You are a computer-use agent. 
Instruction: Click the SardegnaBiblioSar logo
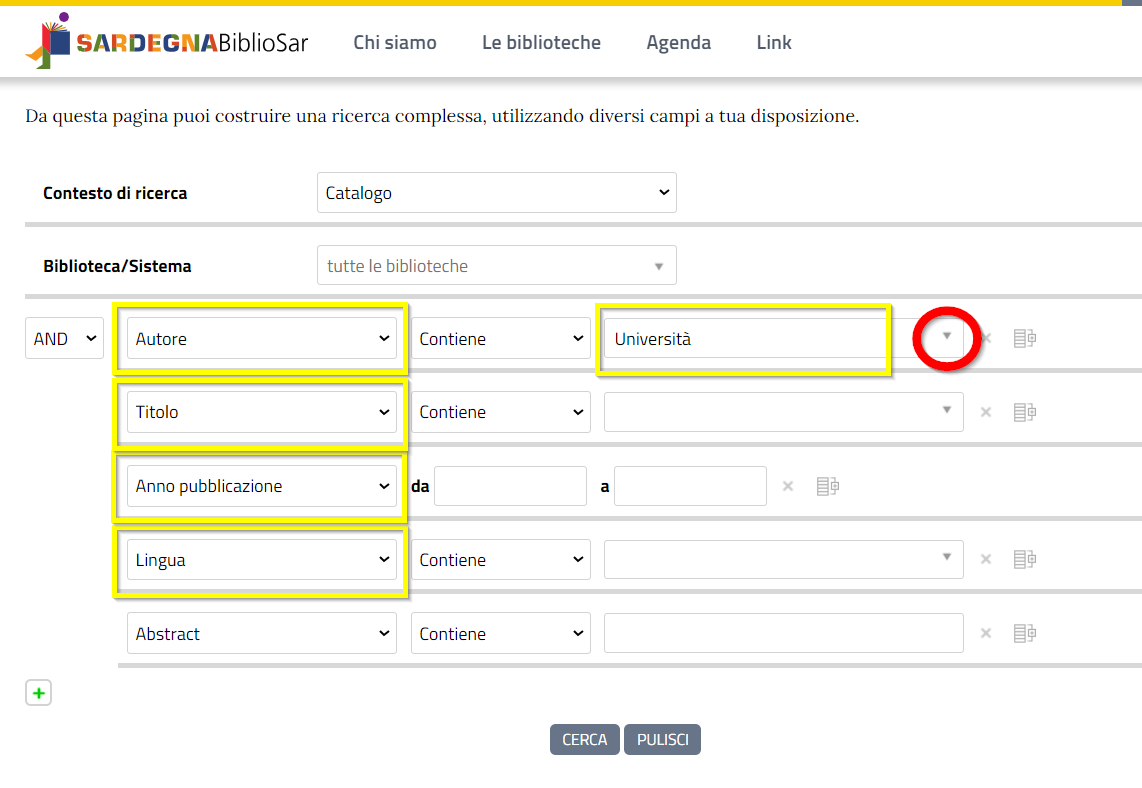click(x=167, y=42)
